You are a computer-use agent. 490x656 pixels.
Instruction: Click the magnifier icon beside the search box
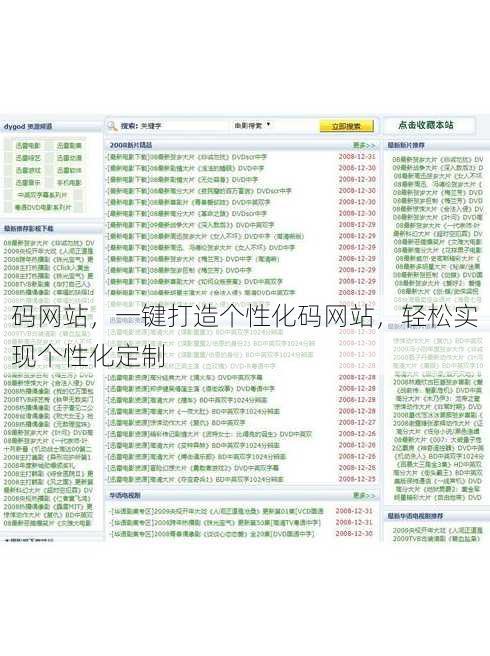112,126
